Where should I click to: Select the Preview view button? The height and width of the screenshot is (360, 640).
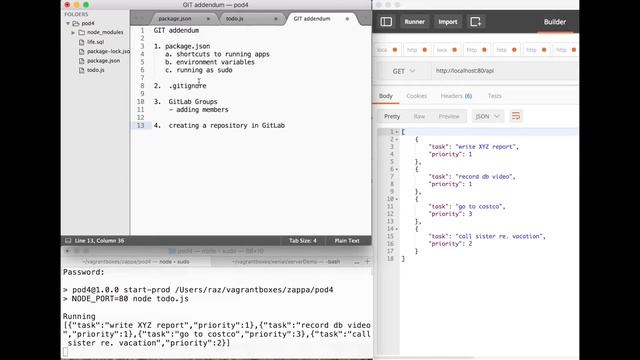pyautogui.click(x=449, y=116)
